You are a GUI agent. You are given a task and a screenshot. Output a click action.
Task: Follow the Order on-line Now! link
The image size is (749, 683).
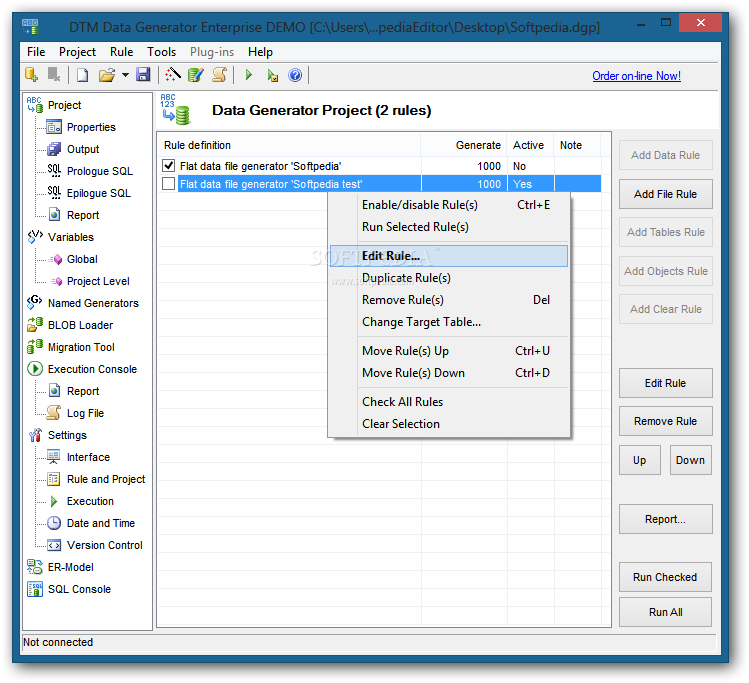click(636, 76)
